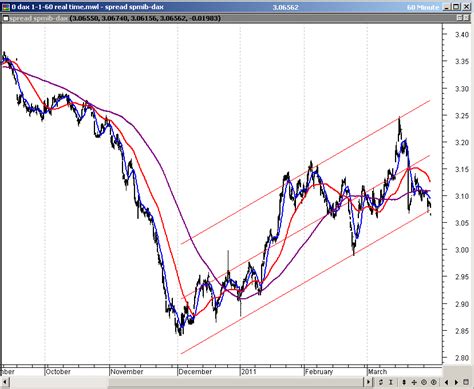Image resolution: width=474 pixels, height=389 pixels.
Task: Close the inner spread spmib-dax chart pane
Action: point(466,18)
